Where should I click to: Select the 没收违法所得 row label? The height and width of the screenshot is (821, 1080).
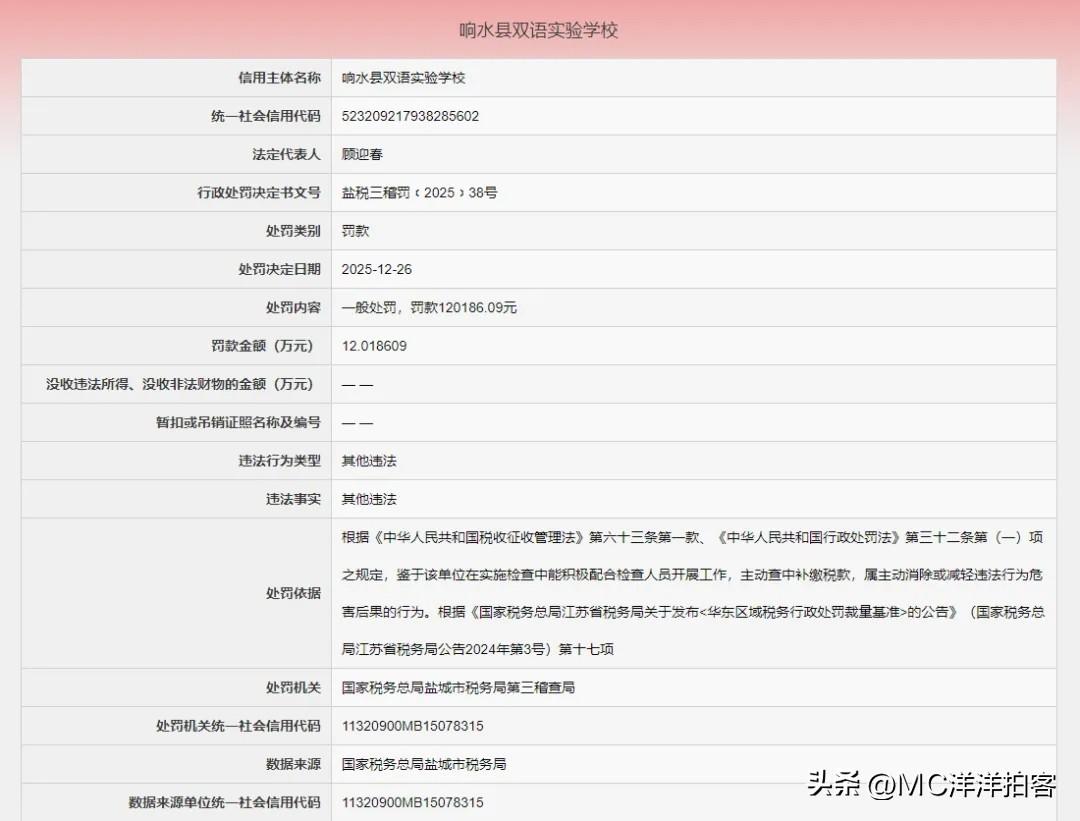[180, 384]
